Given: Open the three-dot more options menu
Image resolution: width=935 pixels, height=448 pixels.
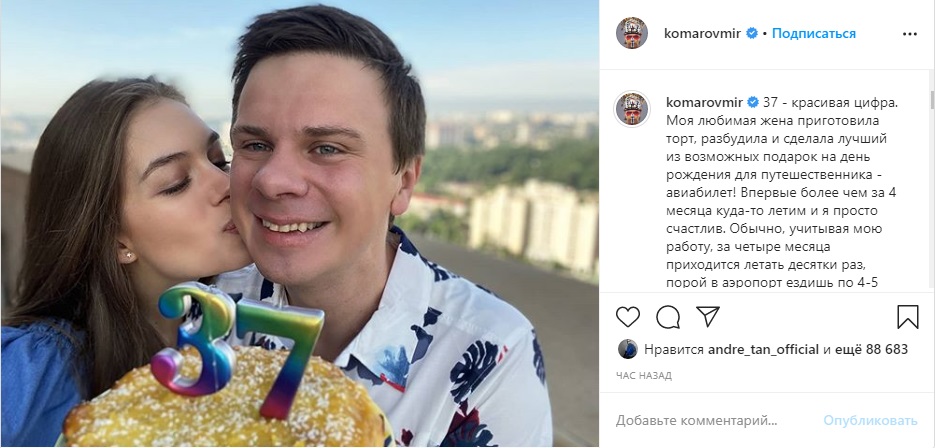Looking at the screenshot, I should point(909,34).
